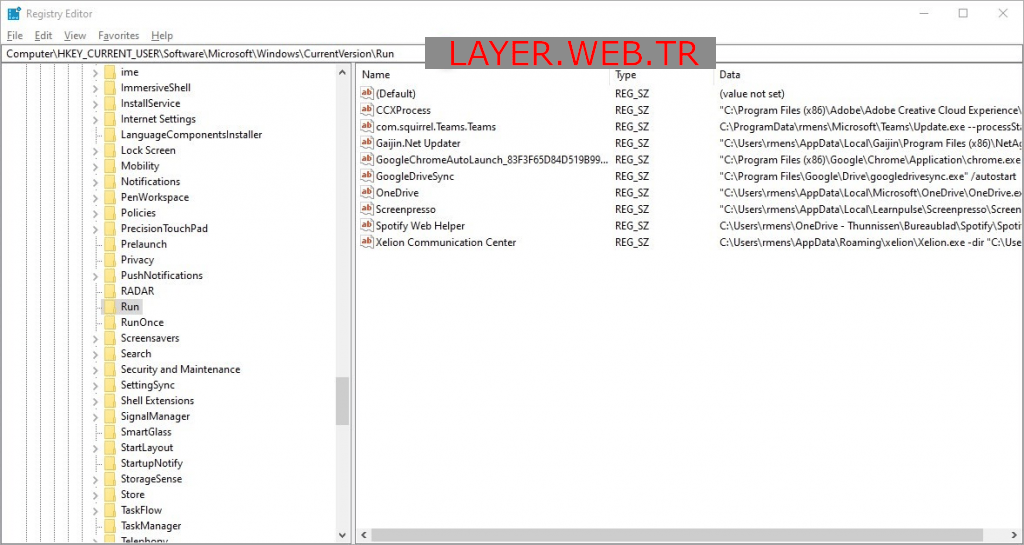Image resolution: width=1024 pixels, height=545 pixels.
Task: Click the string value icon beside OneDrive
Action: coord(366,193)
